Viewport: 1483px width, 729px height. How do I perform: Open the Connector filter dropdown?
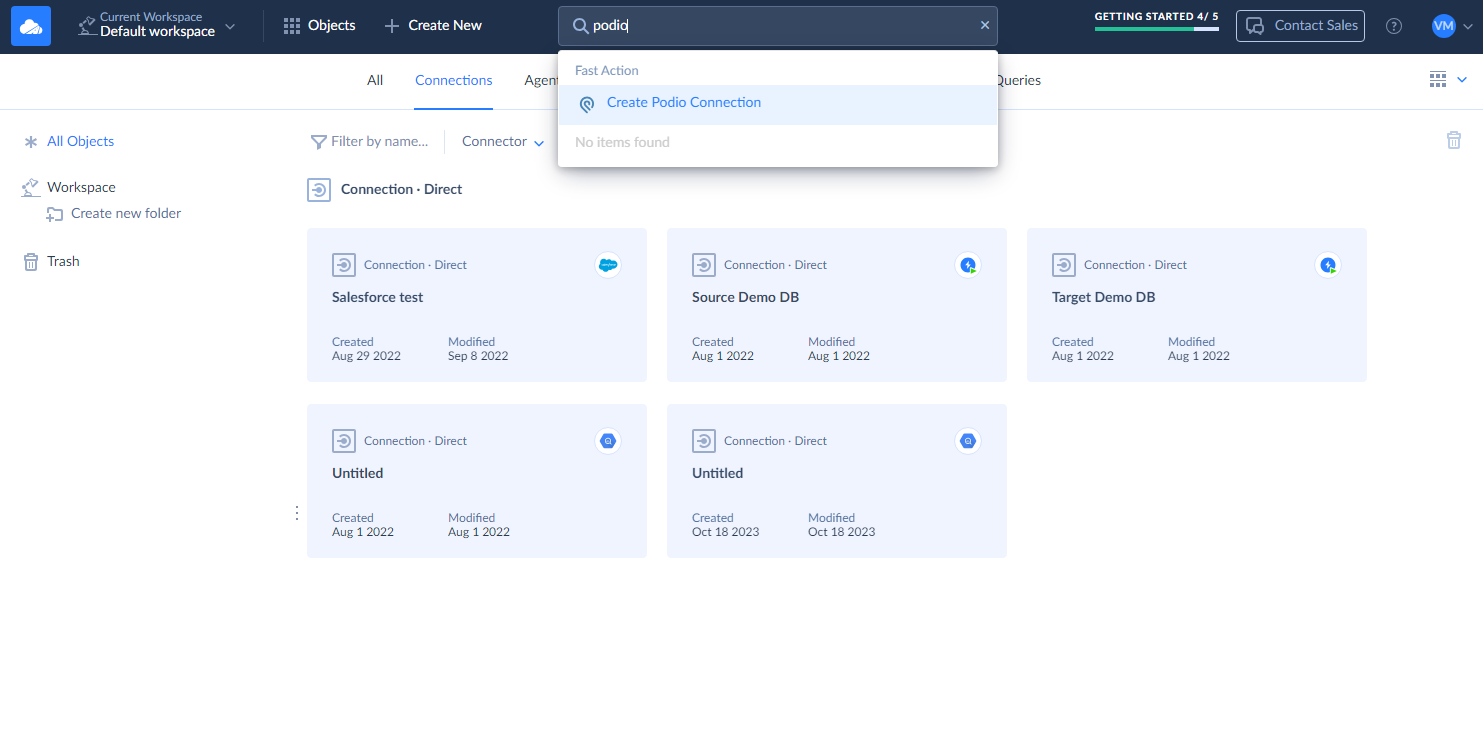pos(502,142)
